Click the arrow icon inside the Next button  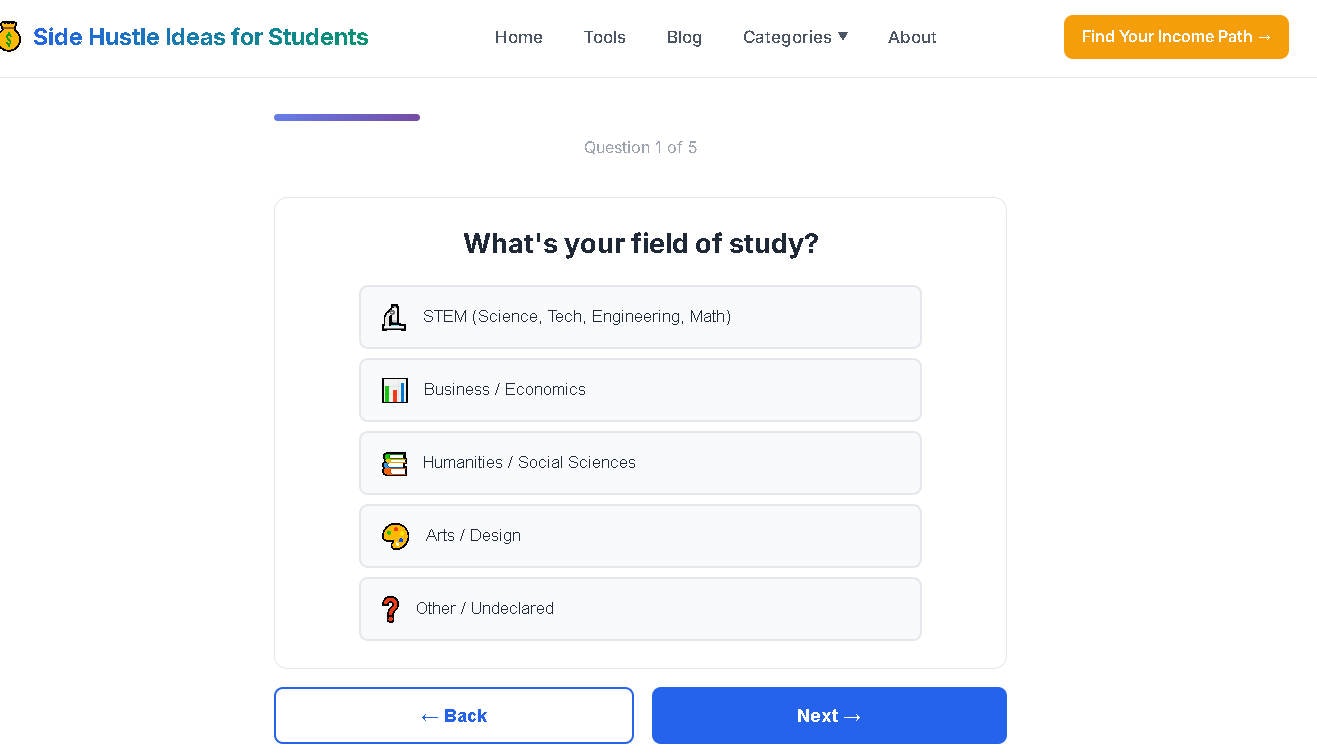(852, 716)
